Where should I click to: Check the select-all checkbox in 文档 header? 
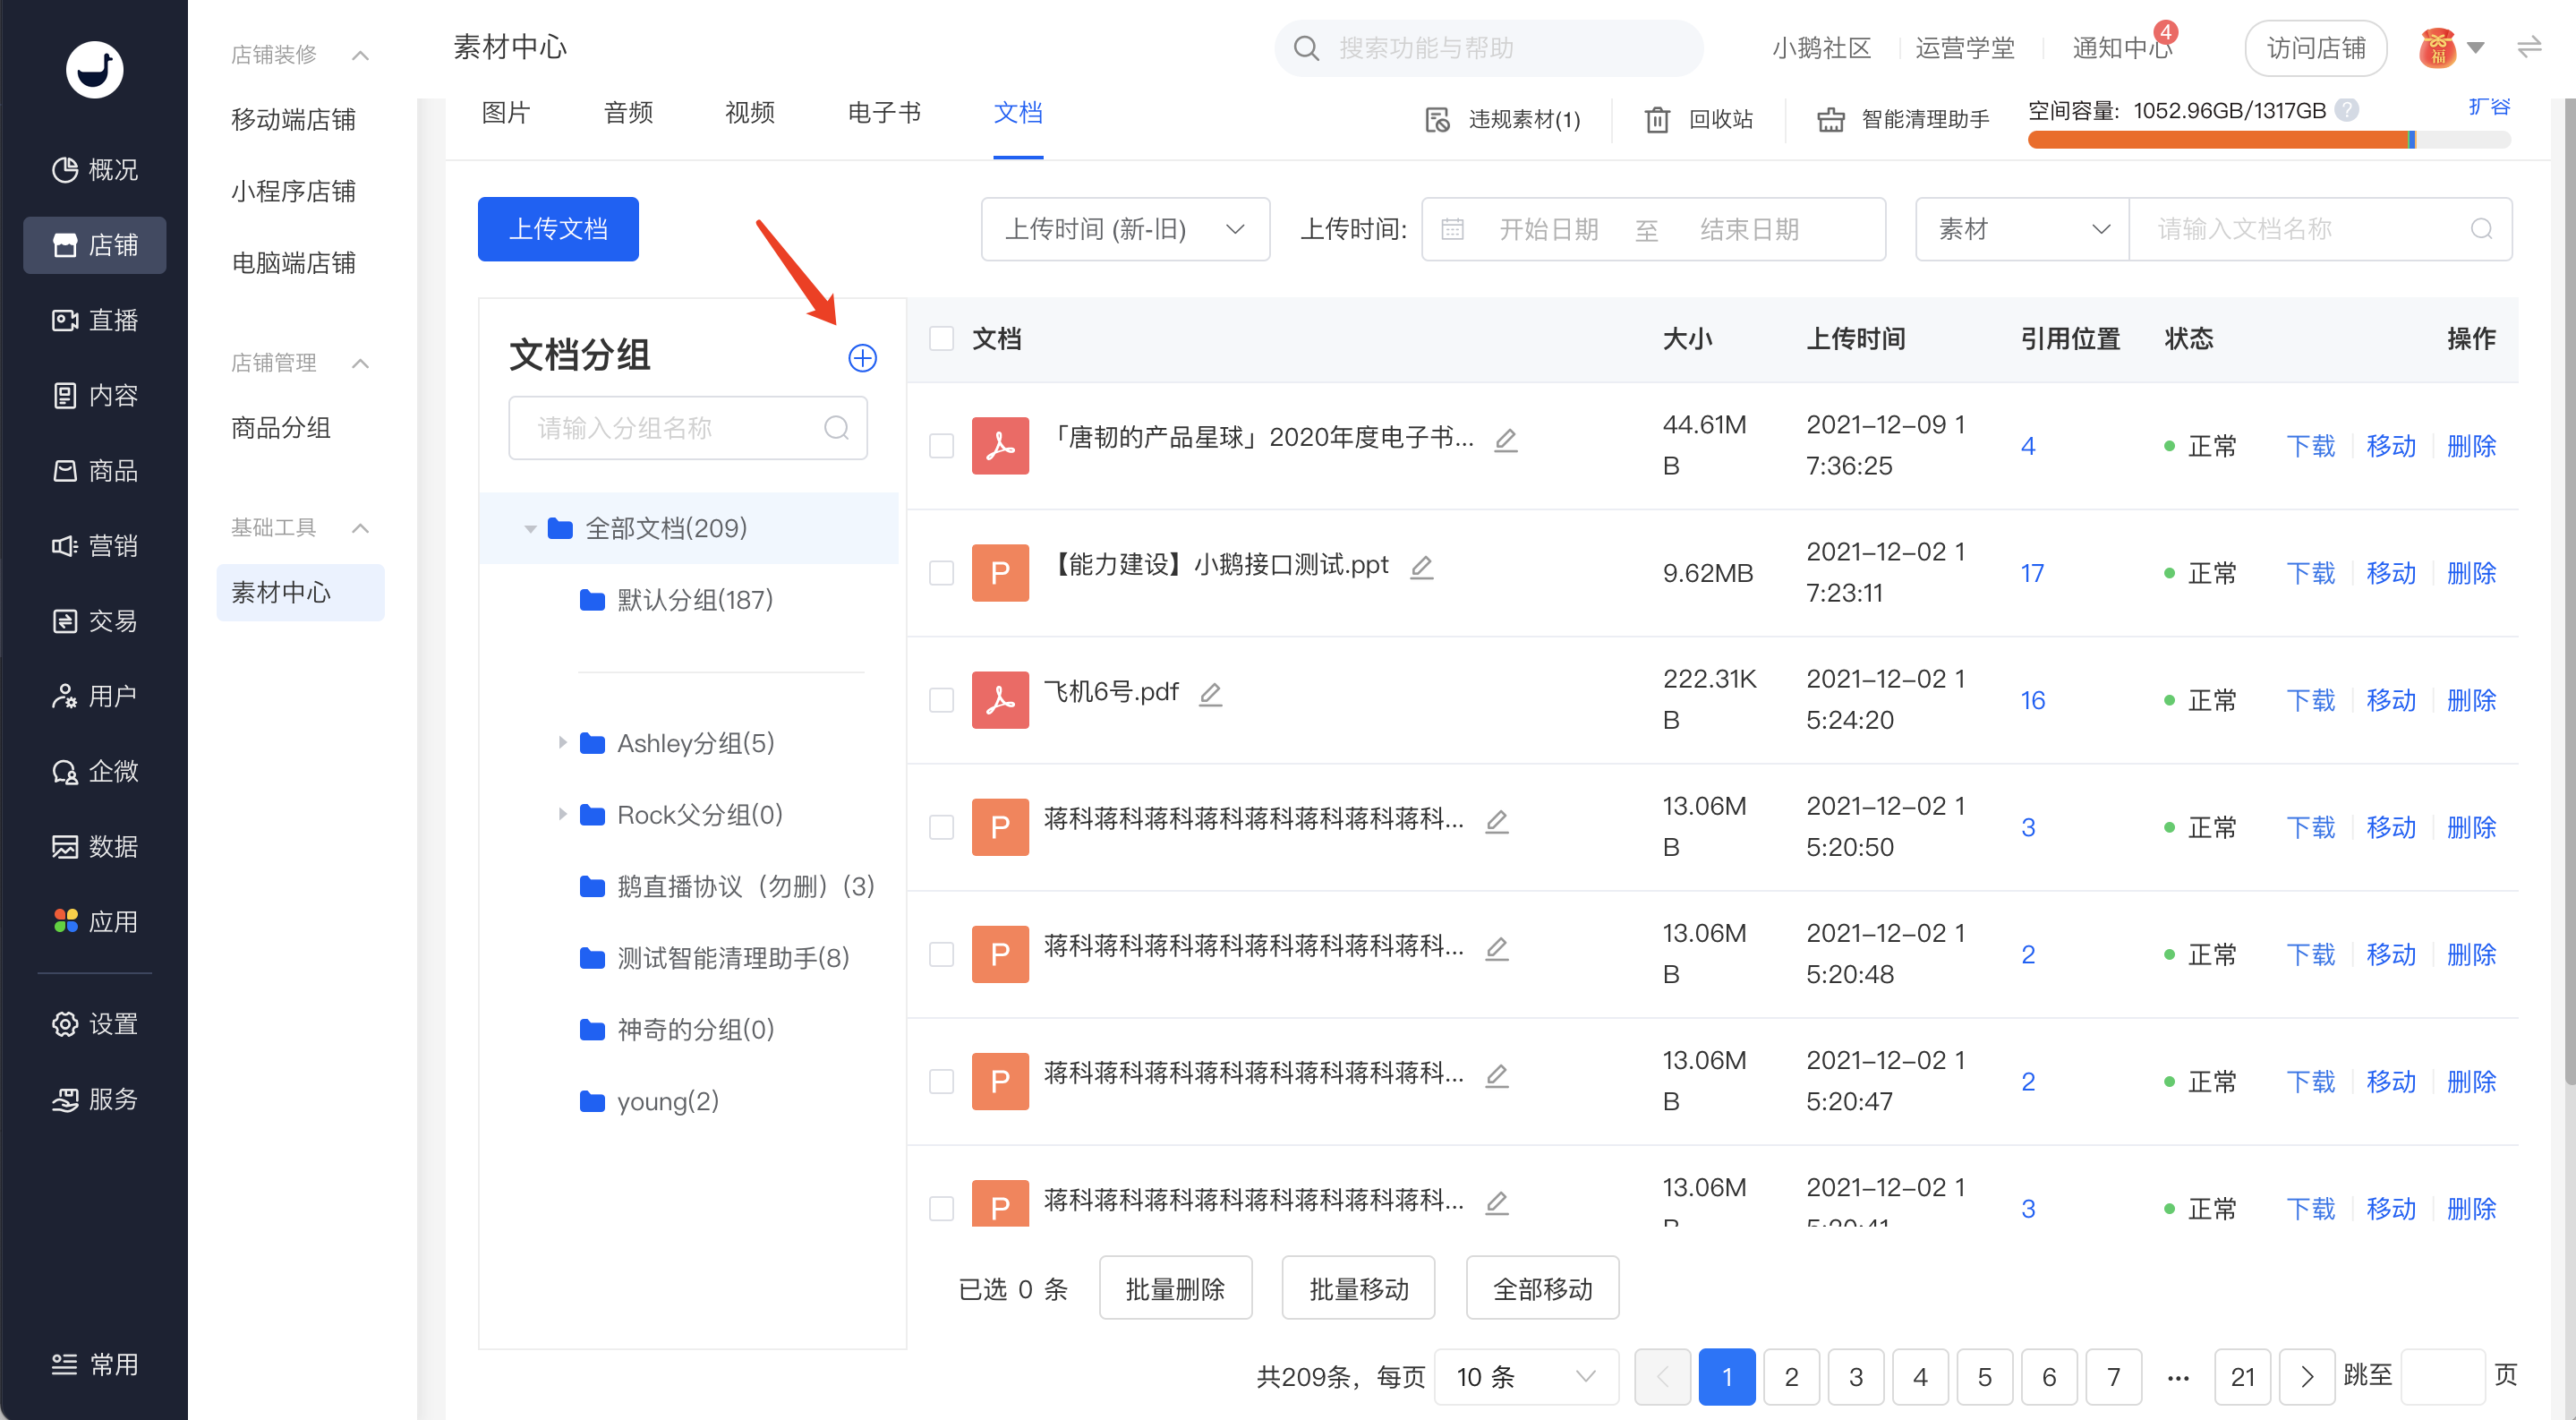(941, 338)
